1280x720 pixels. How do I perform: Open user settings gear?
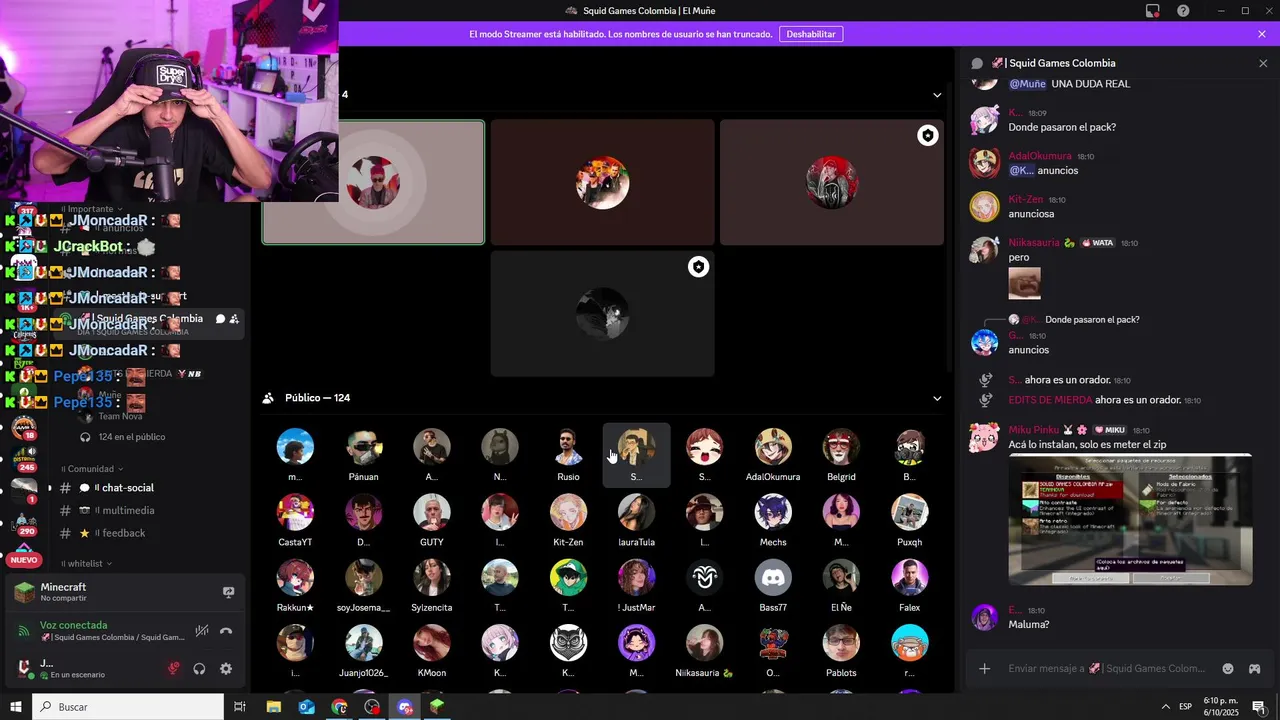[226, 668]
